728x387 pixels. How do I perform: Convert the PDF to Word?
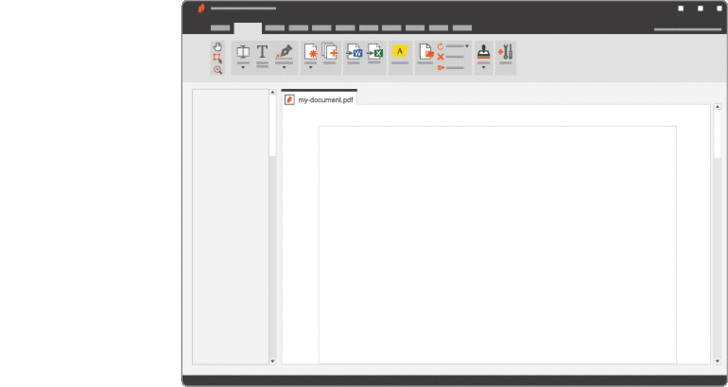(354, 52)
